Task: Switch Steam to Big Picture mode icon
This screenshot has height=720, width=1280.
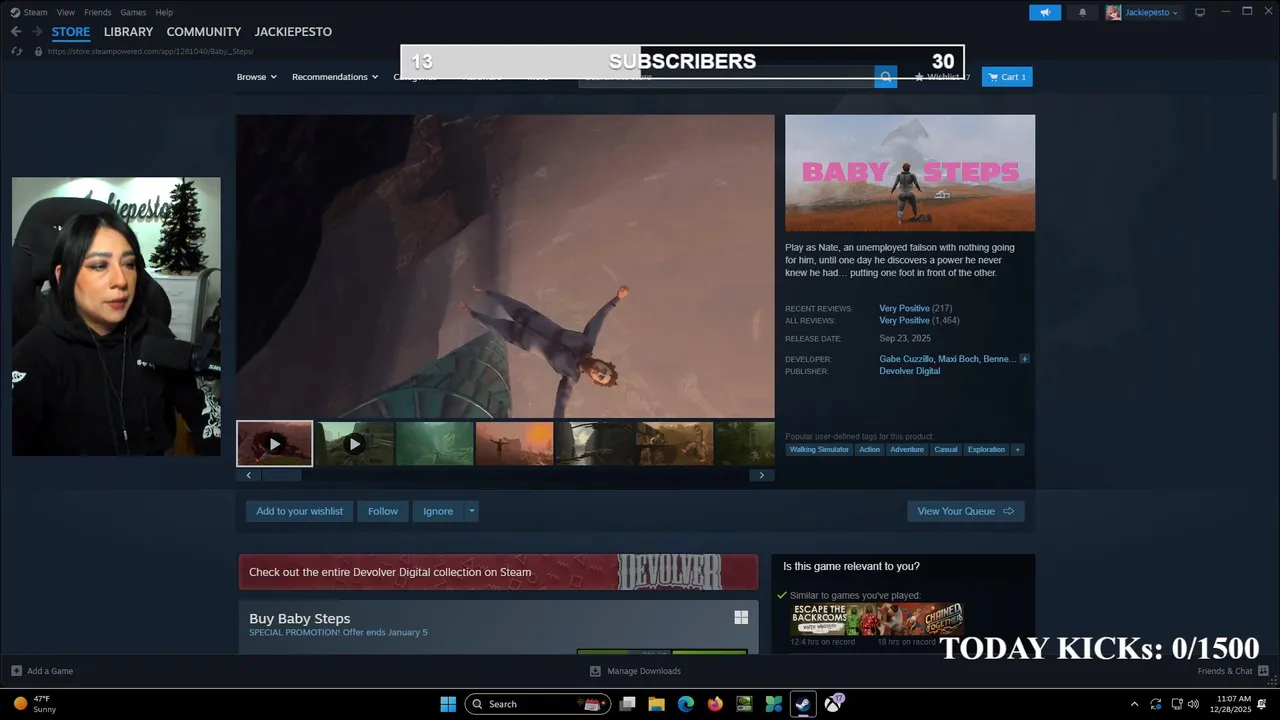Action: point(1200,12)
